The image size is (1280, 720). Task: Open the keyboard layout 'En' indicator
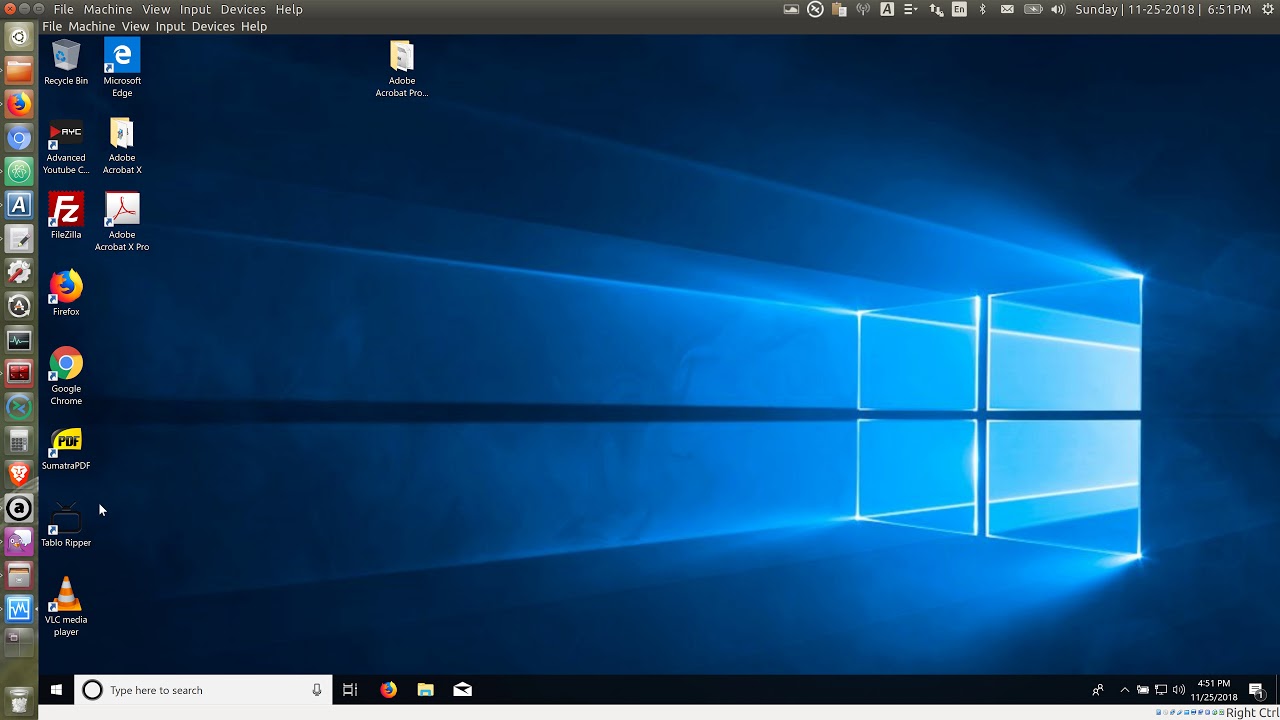coord(960,9)
